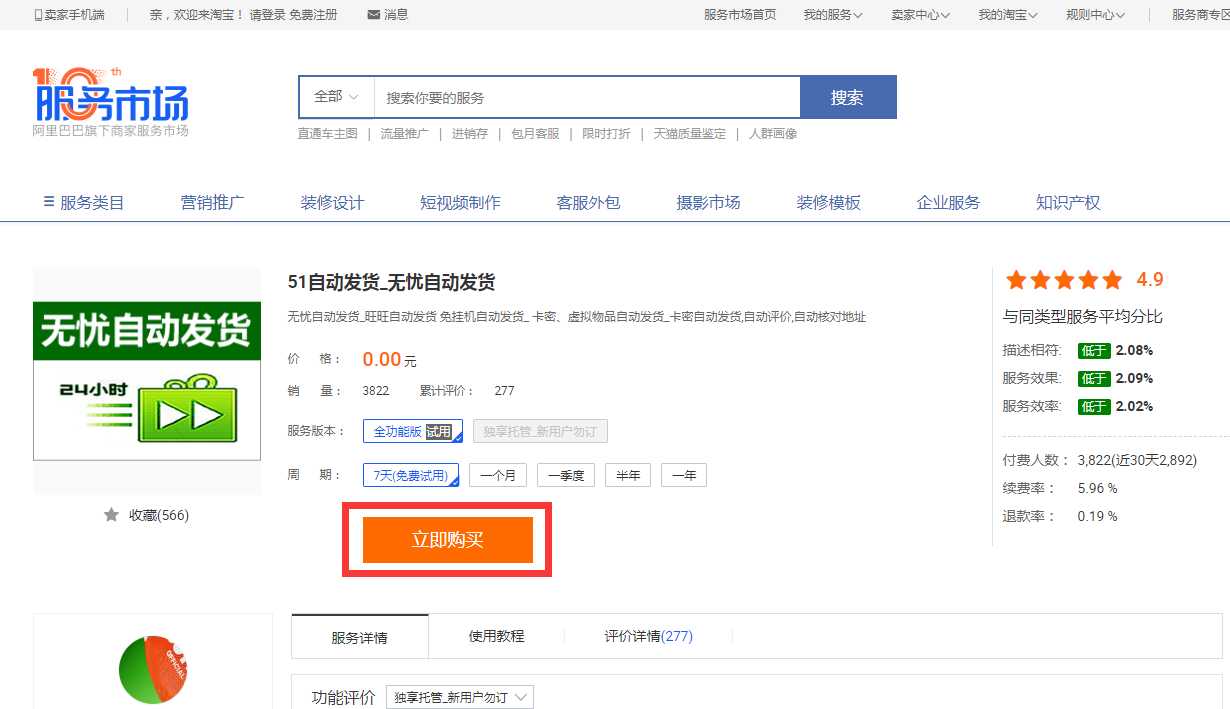1230x709 pixels.
Task: Choose the 一季度 period
Action: pos(566,475)
